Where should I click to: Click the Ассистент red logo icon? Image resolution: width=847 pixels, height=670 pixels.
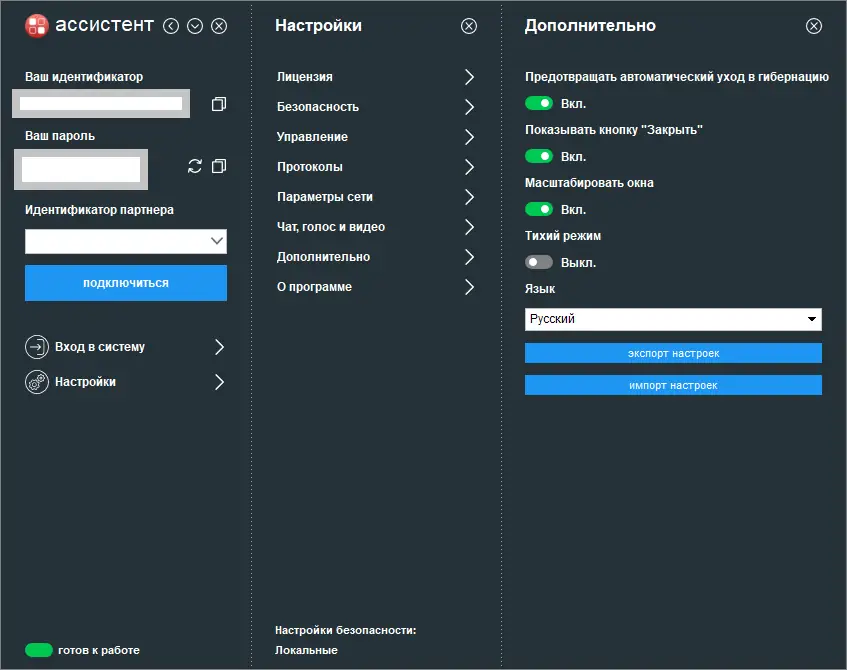36,26
